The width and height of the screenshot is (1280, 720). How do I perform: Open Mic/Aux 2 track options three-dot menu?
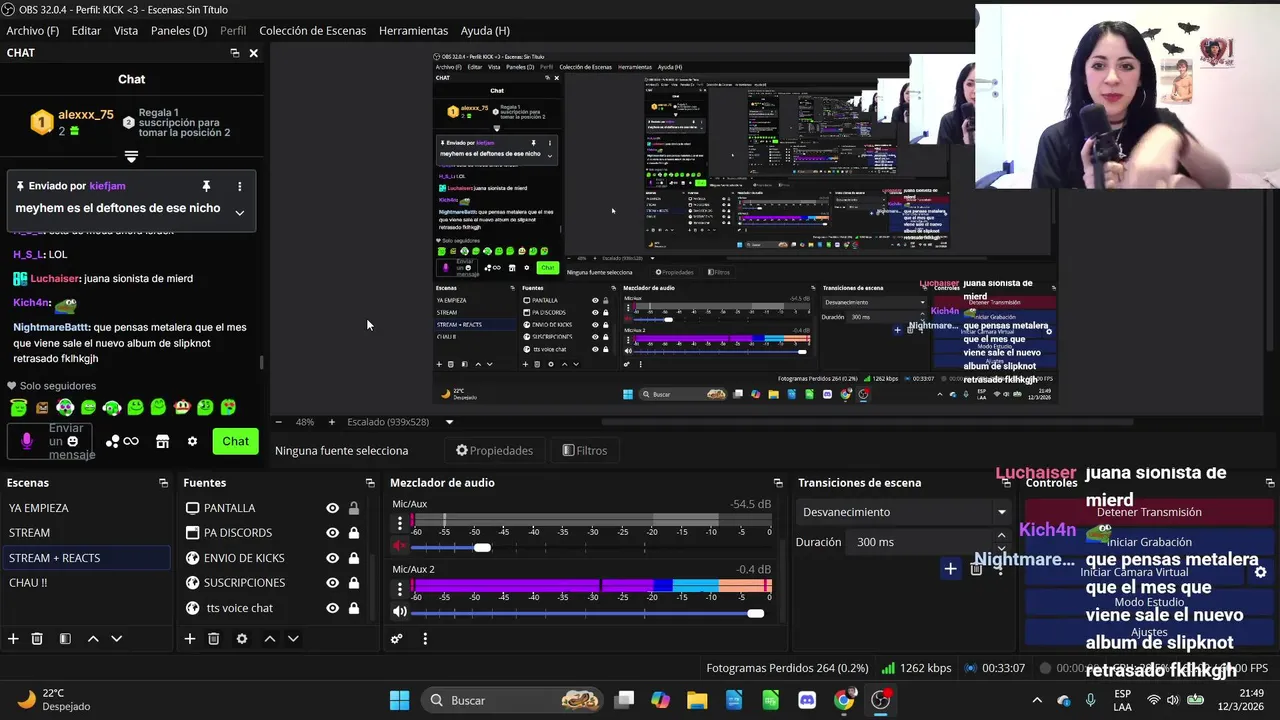400,587
